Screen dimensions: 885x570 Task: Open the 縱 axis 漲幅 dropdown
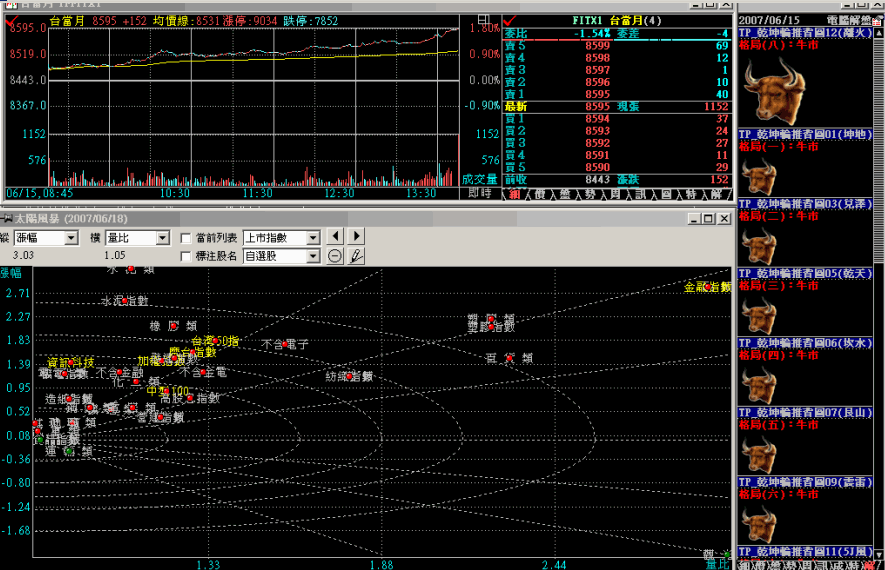tap(71, 238)
